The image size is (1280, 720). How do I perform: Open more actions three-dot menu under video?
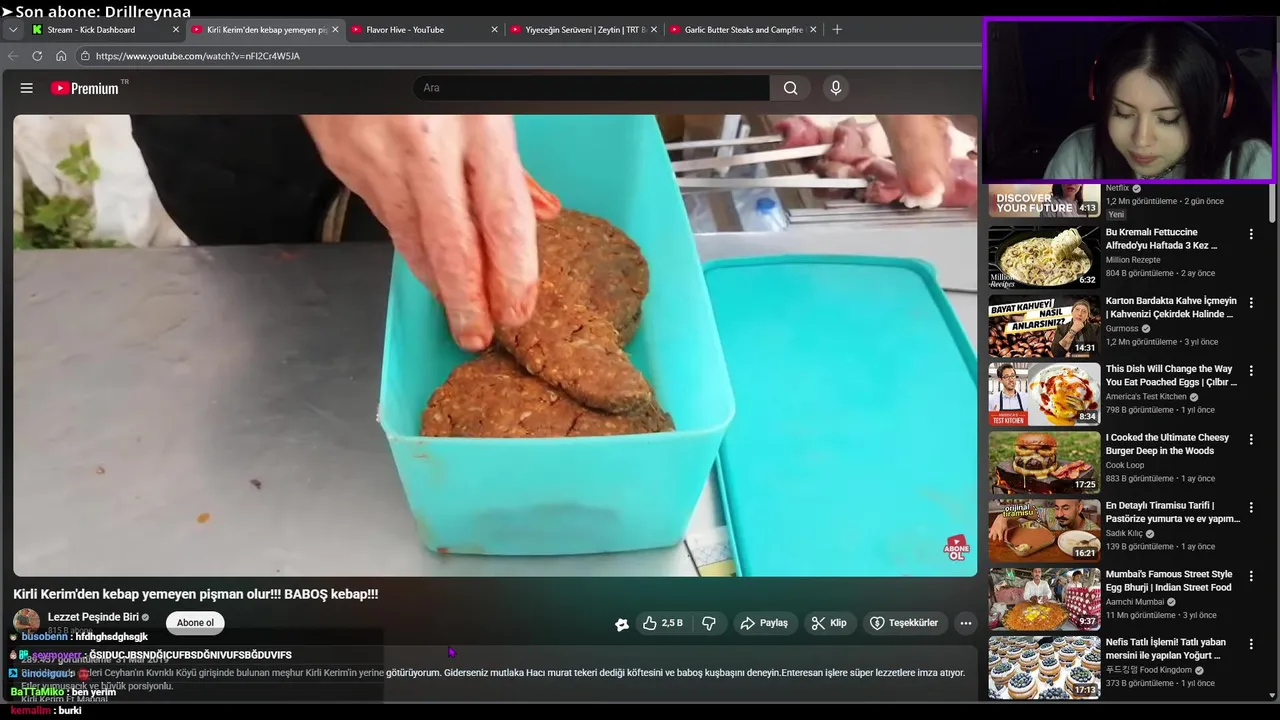[966, 623]
